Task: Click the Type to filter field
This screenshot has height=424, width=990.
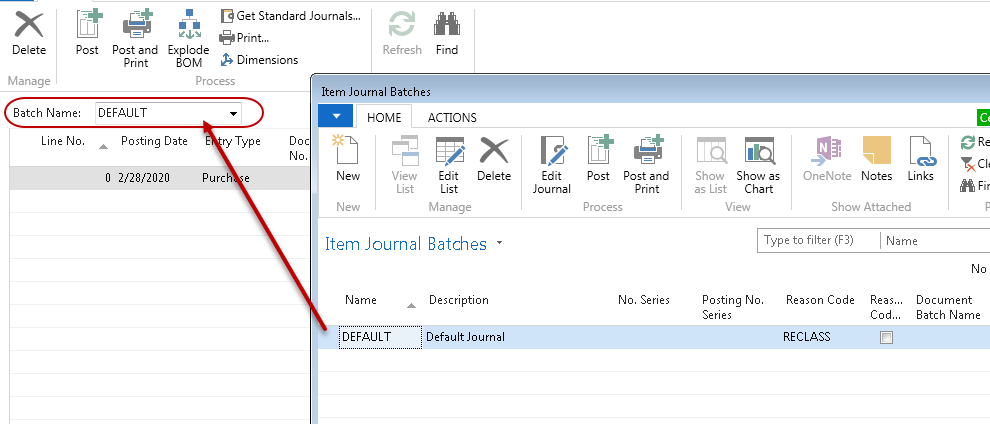Action: click(x=817, y=241)
